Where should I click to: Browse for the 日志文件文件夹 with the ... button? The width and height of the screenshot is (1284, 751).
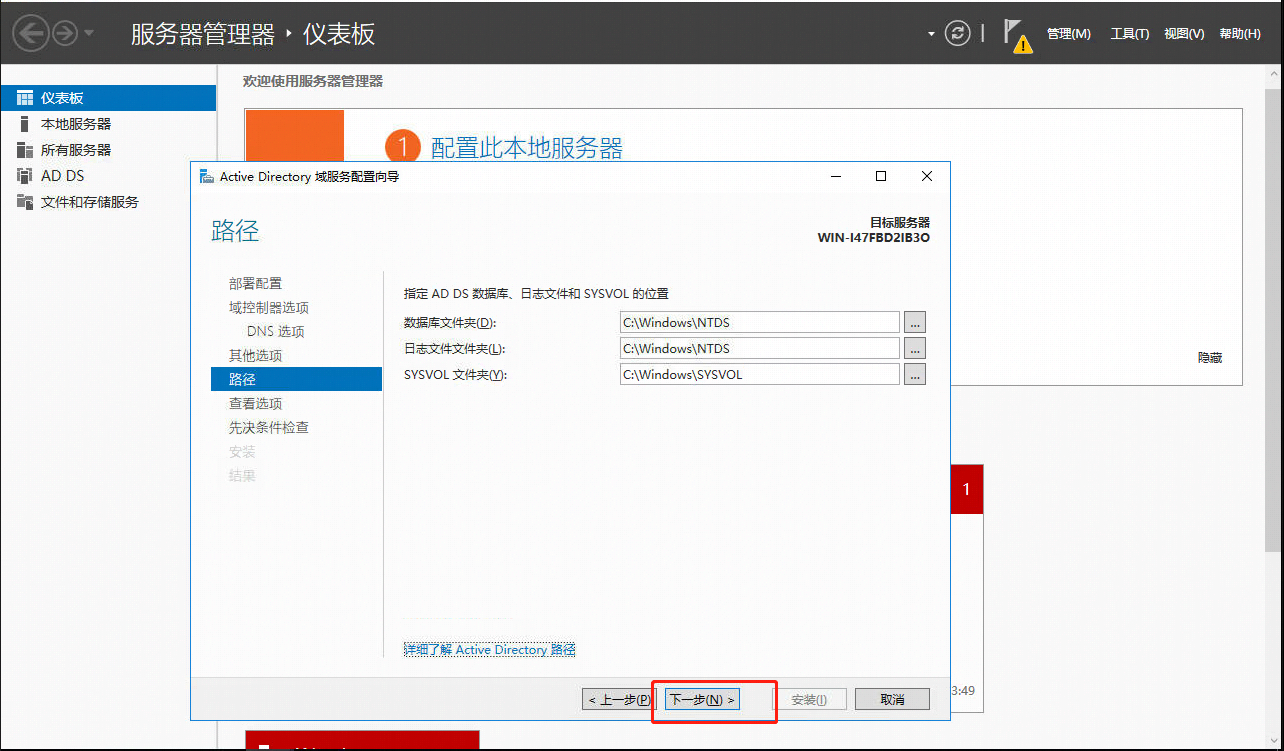(x=915, y=348)
